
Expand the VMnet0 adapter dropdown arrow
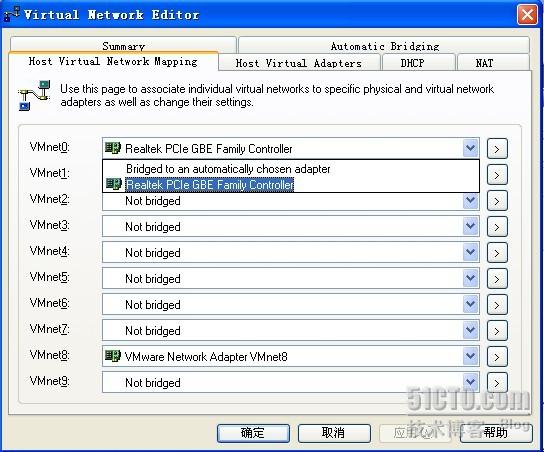pyautogui.click(x=470, y=148)
